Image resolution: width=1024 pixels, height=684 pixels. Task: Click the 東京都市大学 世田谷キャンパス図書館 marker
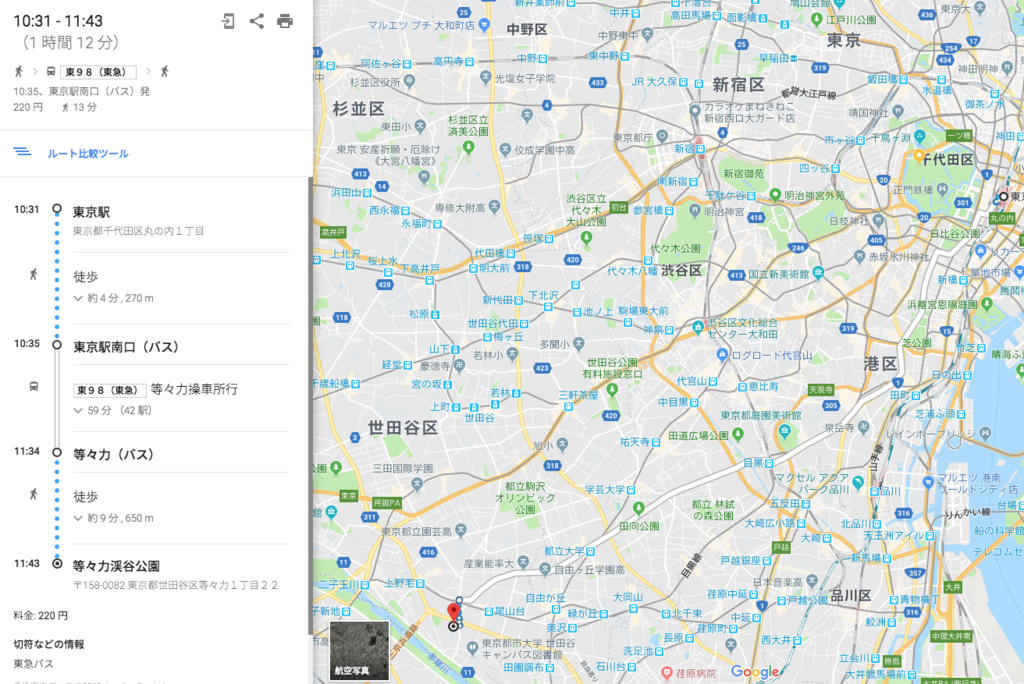(472, 647)
